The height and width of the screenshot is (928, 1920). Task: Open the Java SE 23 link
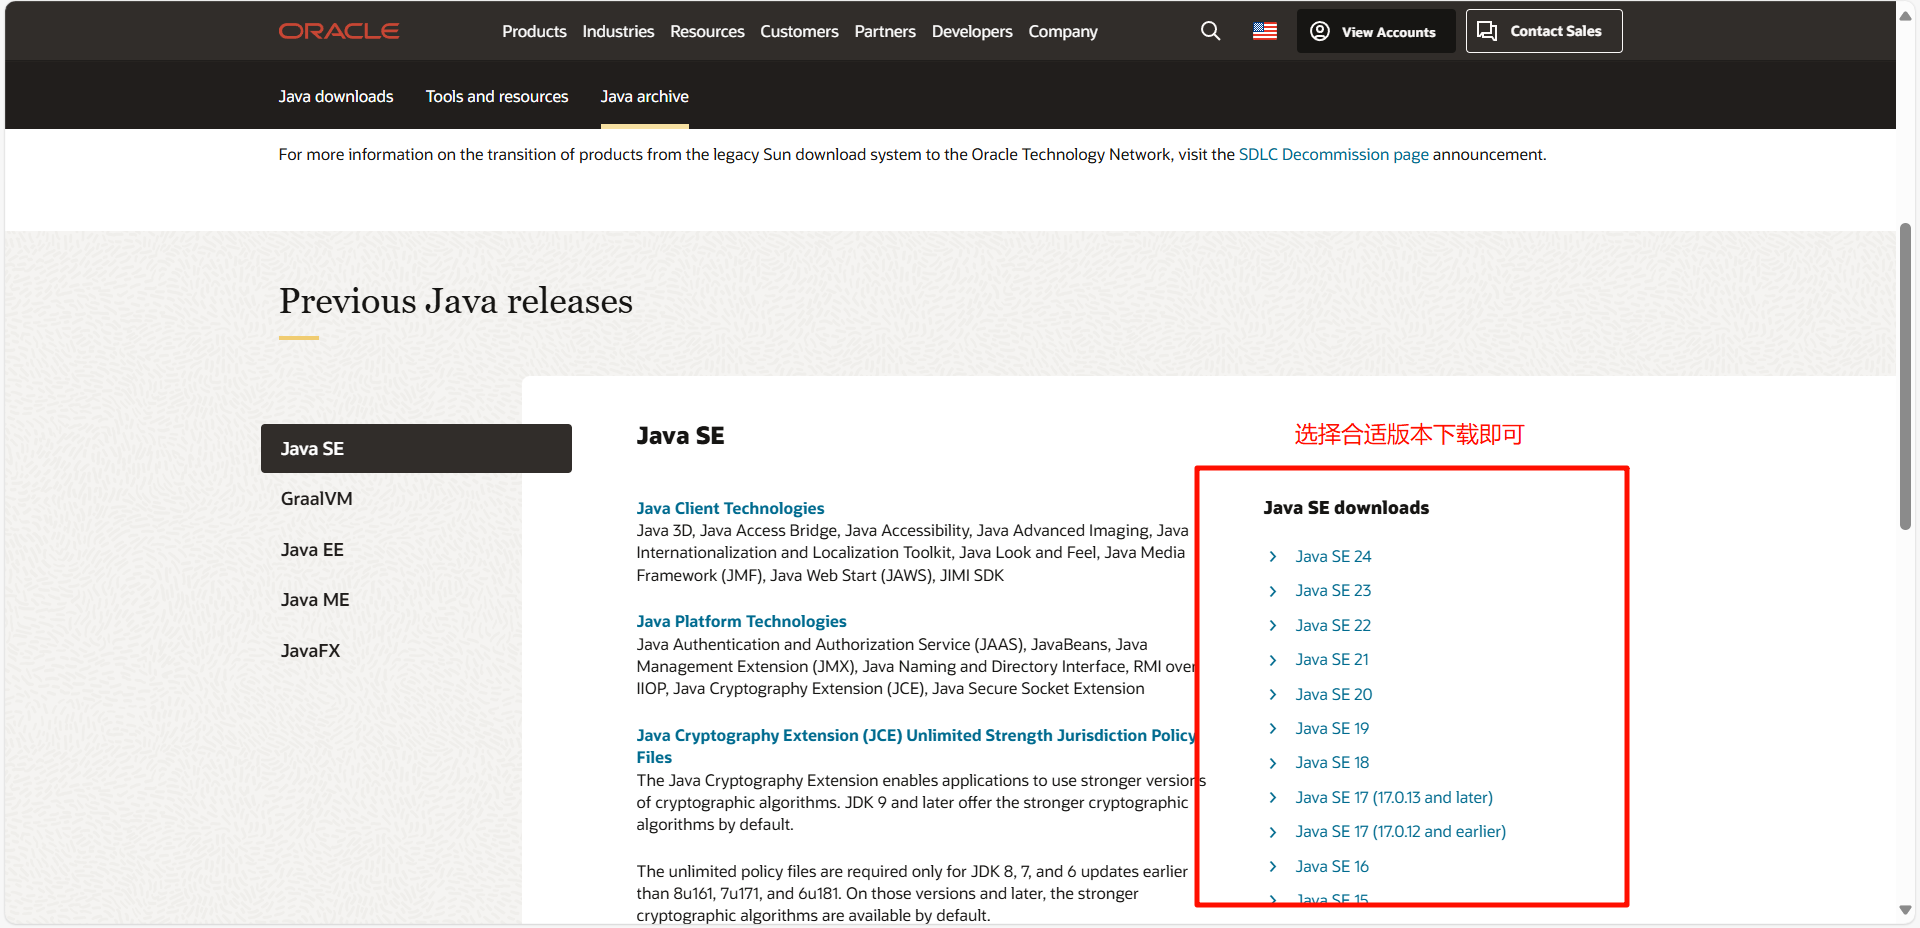click(x=1333, y=590)
